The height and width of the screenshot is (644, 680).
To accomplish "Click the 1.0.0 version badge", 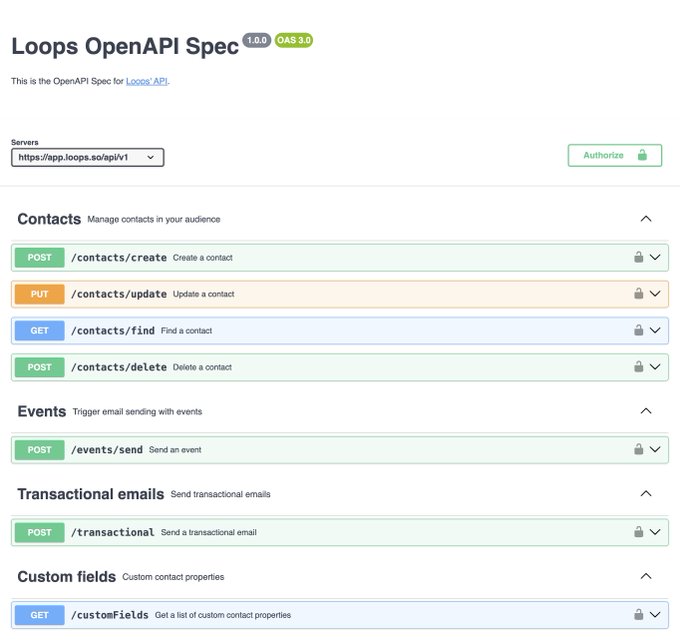I will 257,40.
